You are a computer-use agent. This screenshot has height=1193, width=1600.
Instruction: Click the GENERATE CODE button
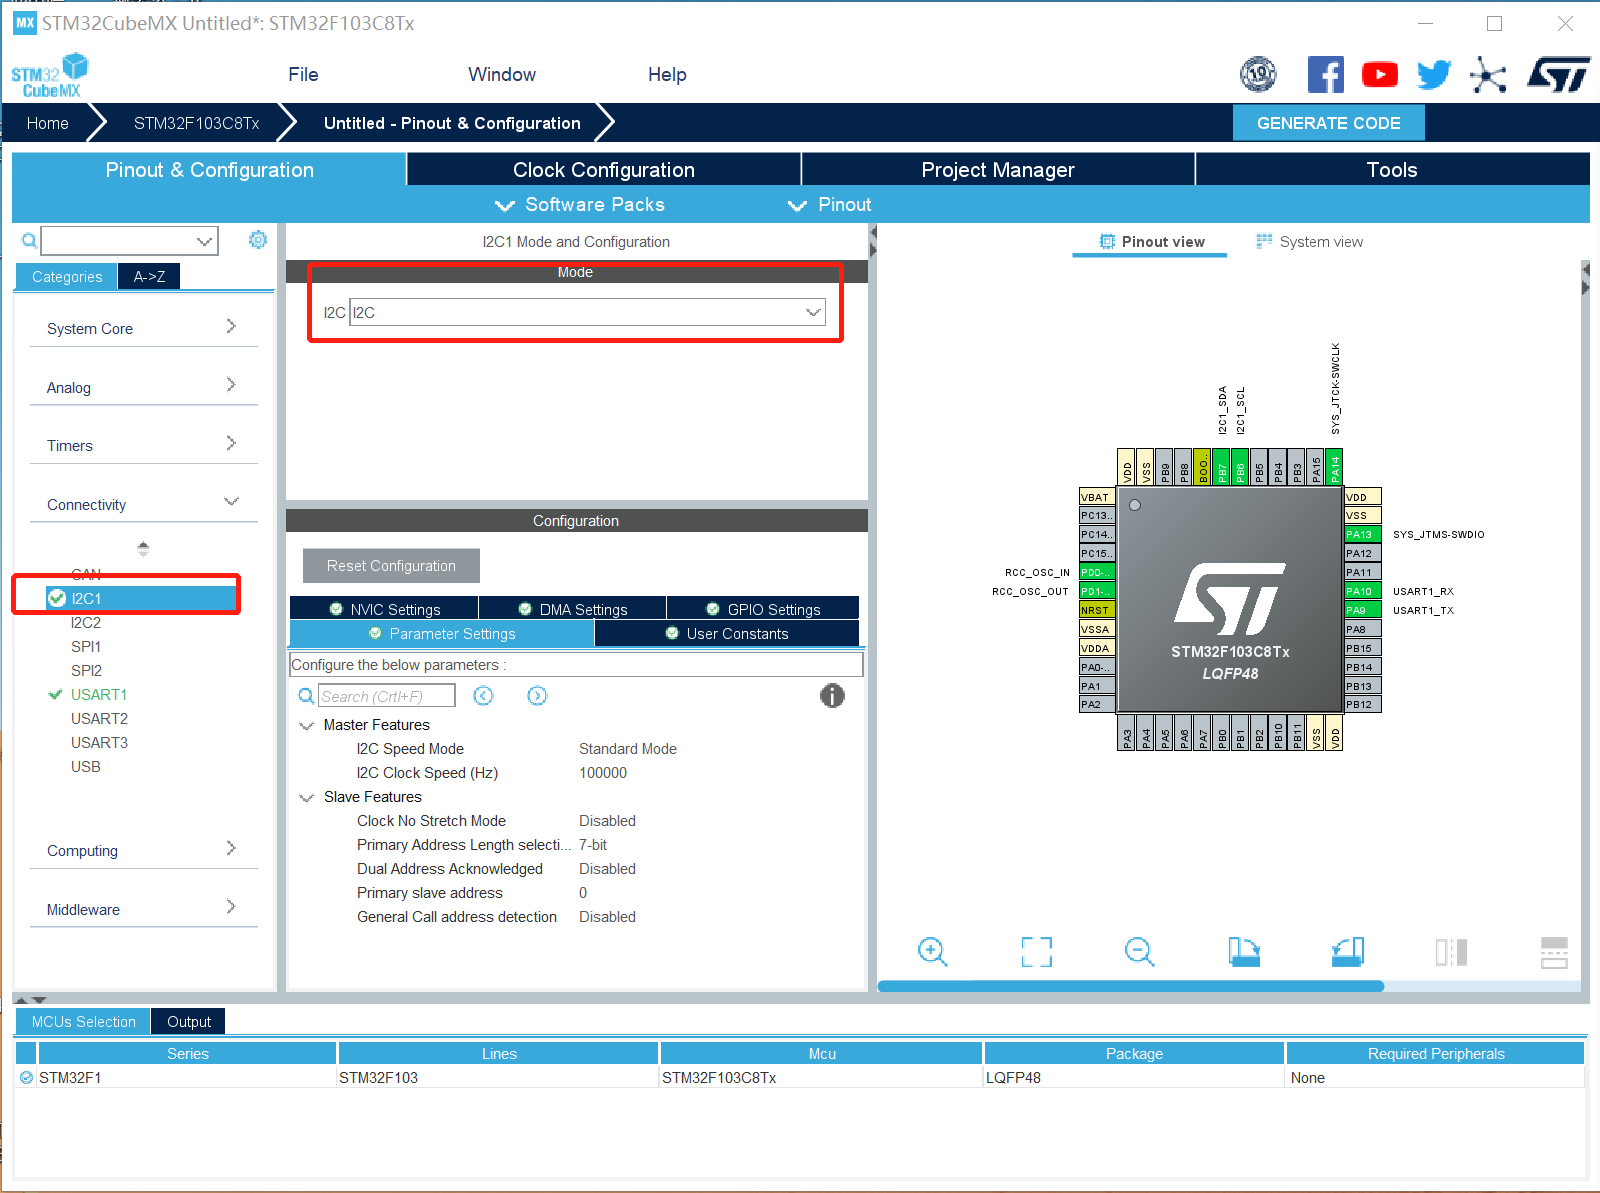click(x=1329, y=122)
